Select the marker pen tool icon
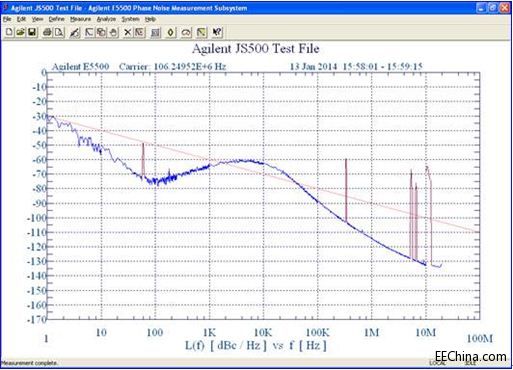This screenshot has height=370, width=513. pos(75,32)
